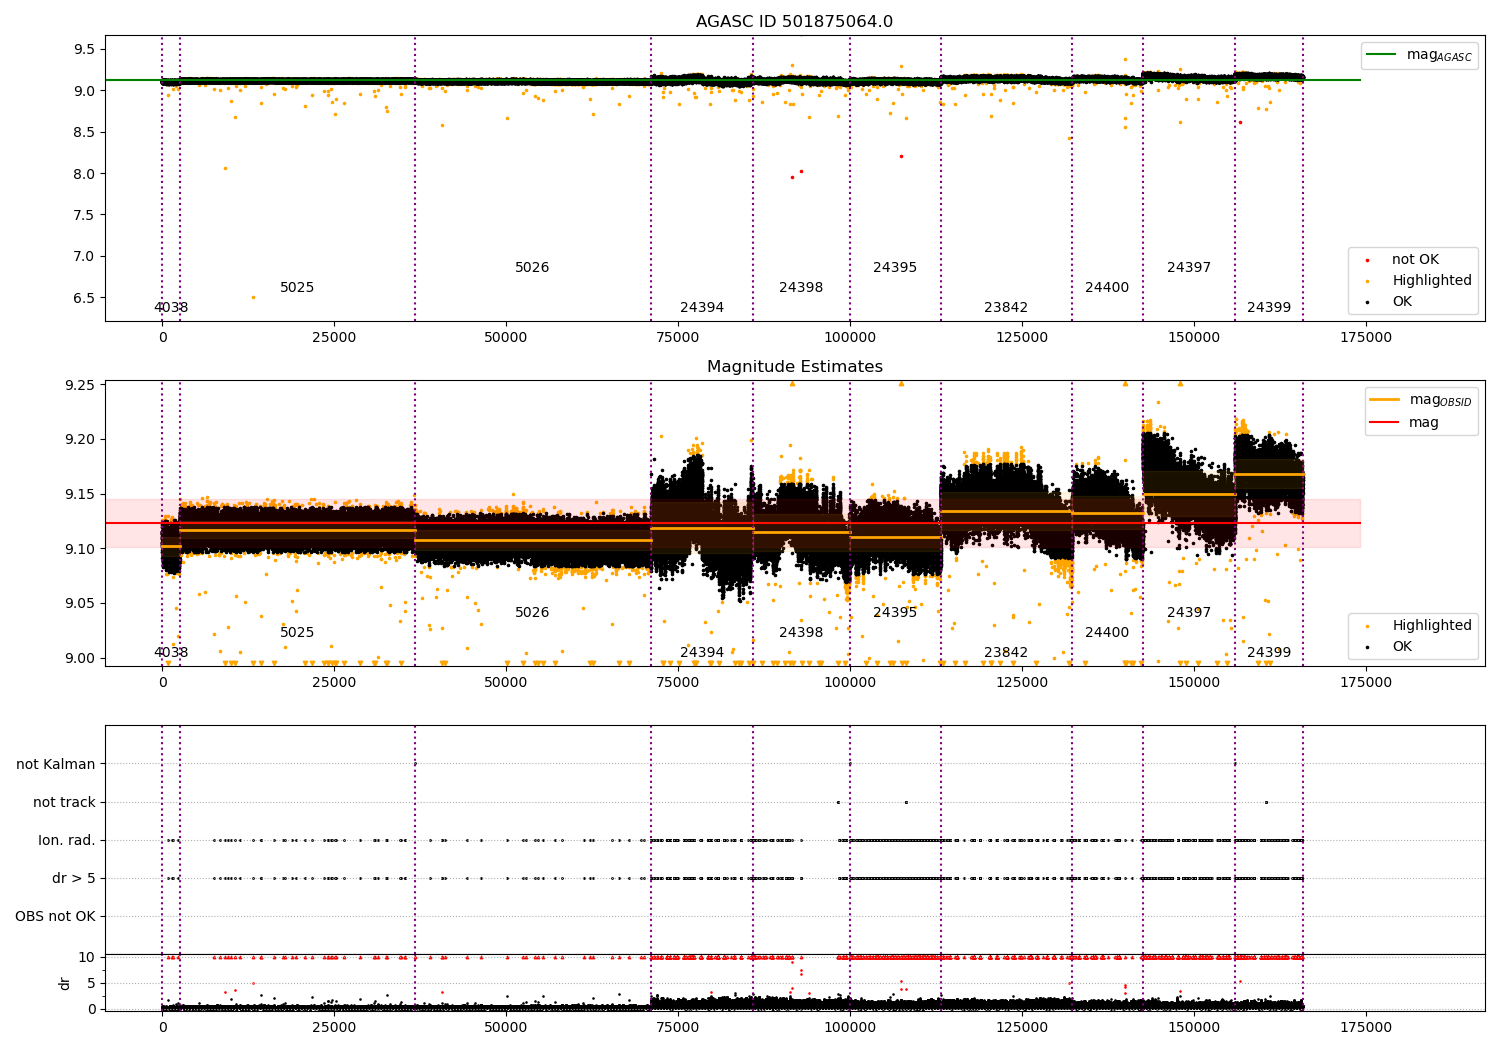Click obsid label 24395 in Magnitude Estimates plot

click(x=895, y=613)
